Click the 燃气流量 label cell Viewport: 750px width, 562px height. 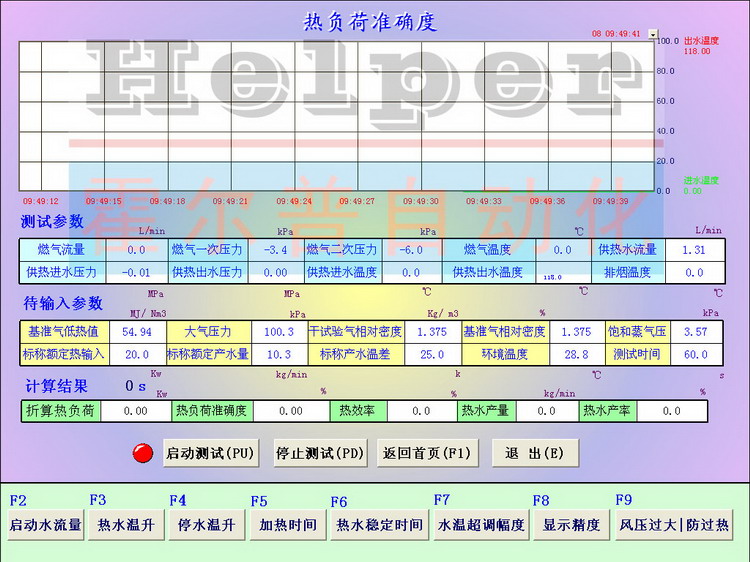(x=62, y=250)
